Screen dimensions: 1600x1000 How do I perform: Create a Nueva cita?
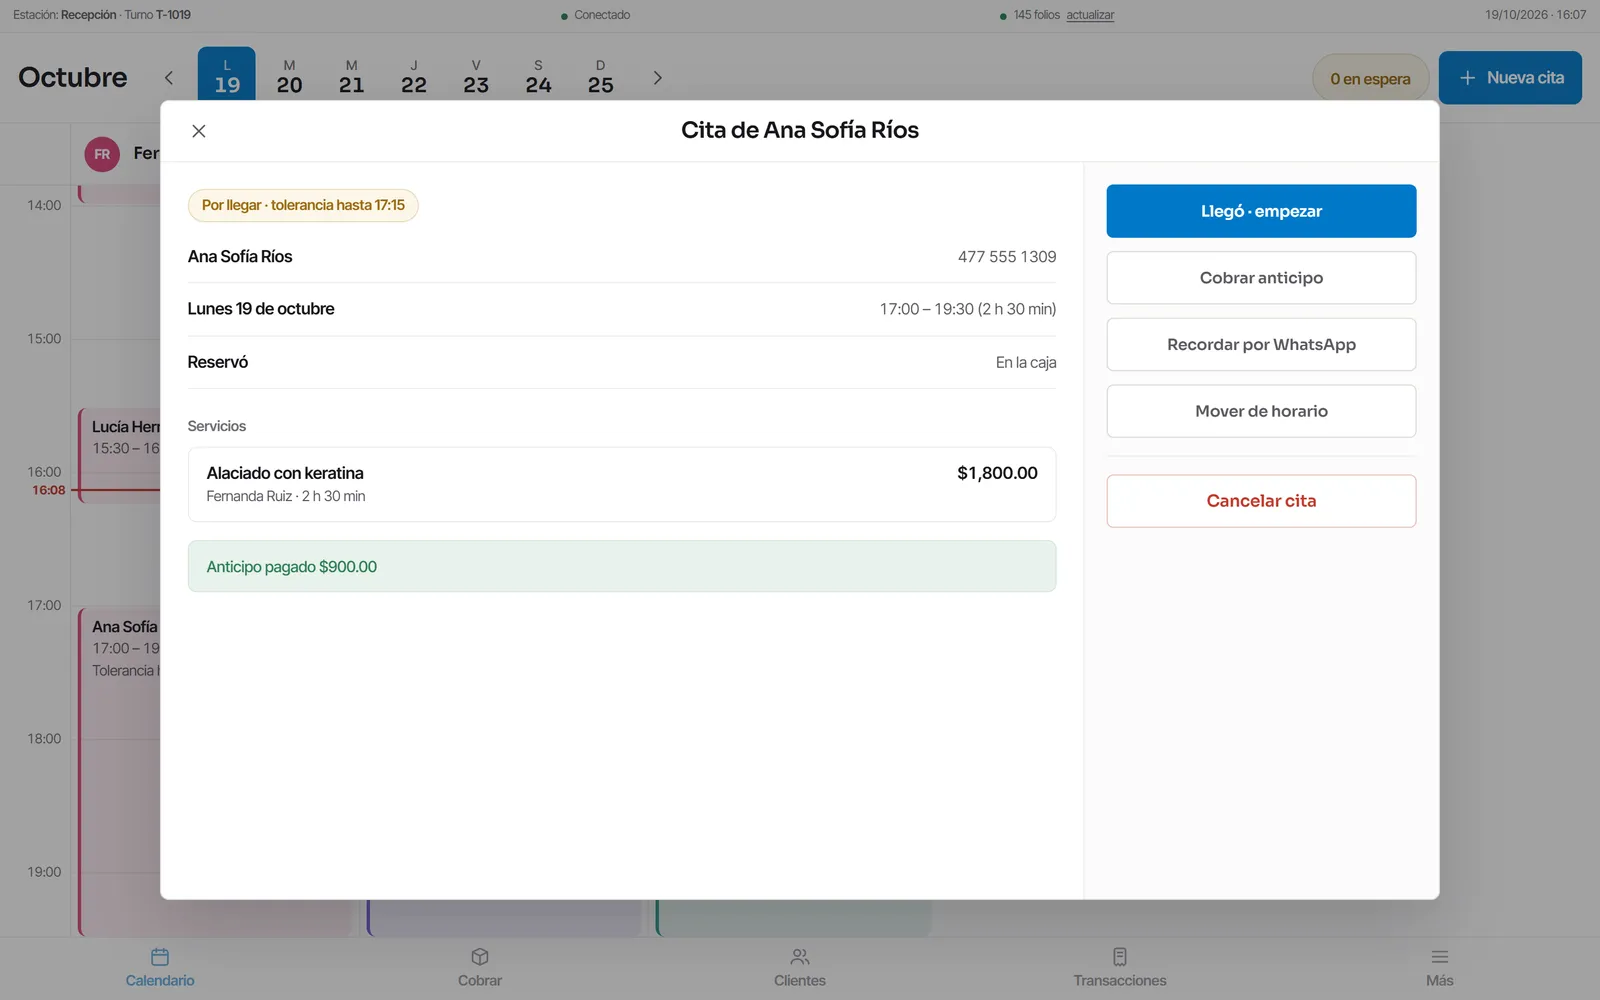[1510, 78]
